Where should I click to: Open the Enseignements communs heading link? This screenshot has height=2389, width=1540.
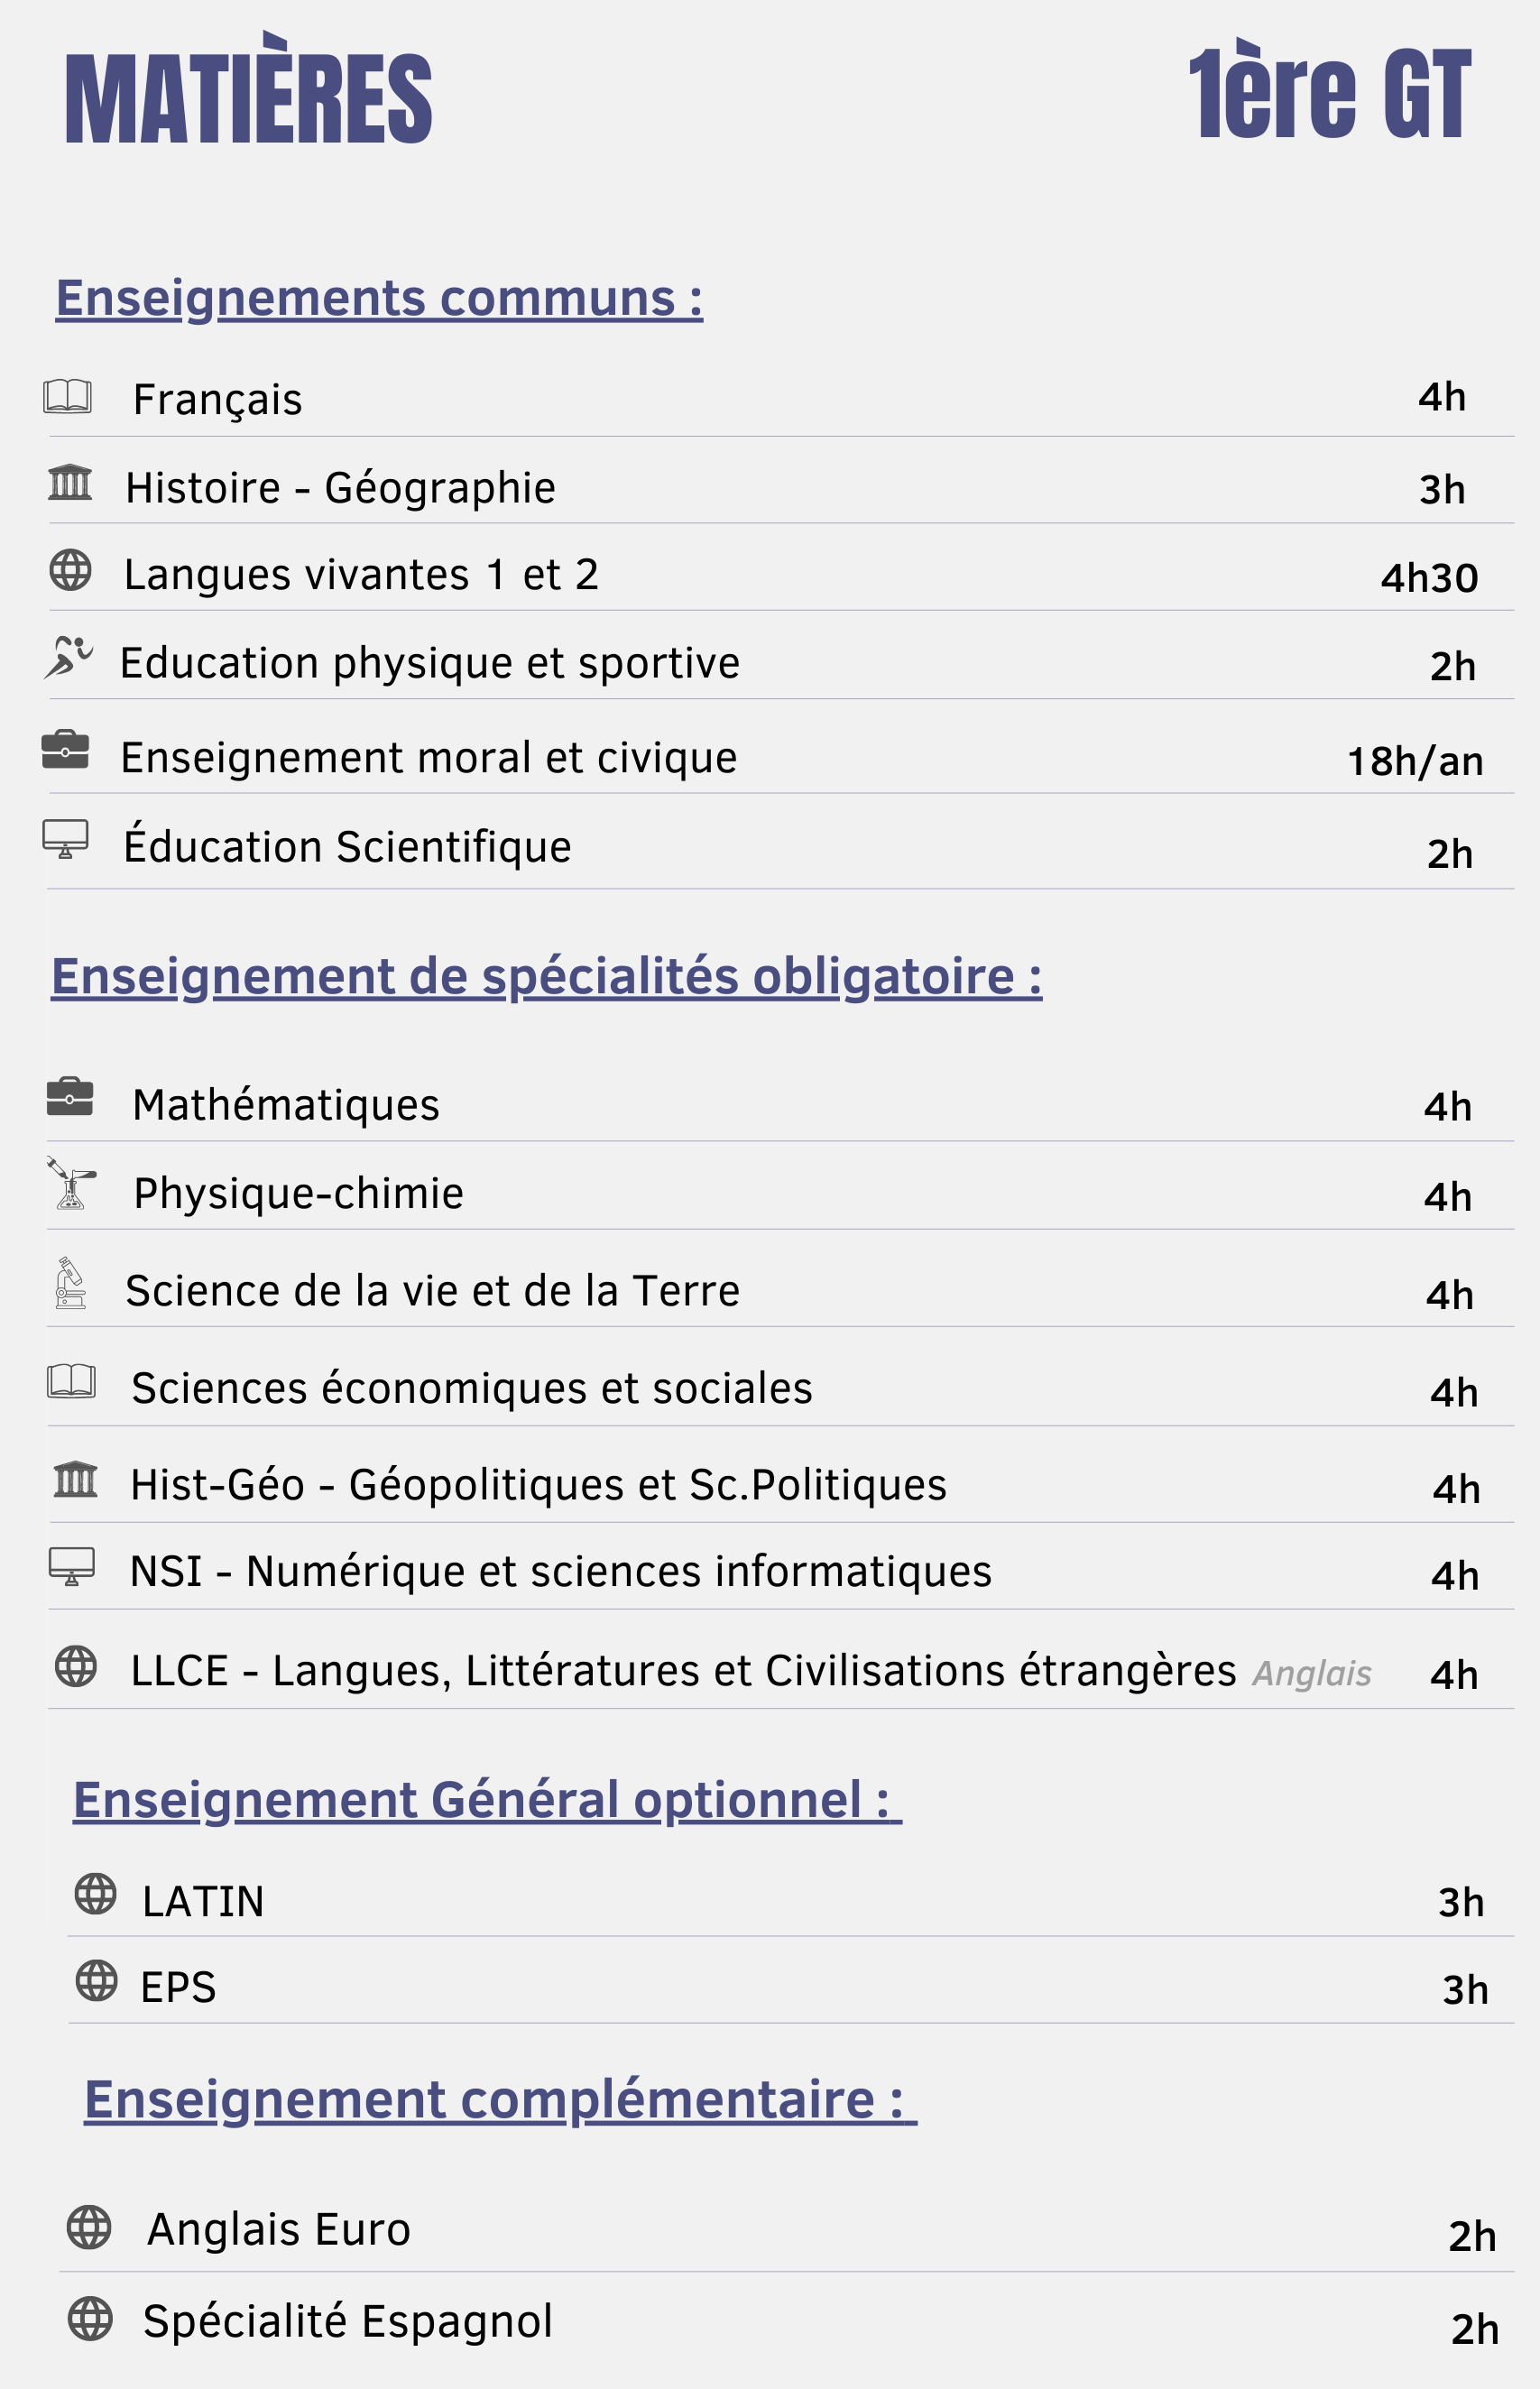click(x=379, y=298)
